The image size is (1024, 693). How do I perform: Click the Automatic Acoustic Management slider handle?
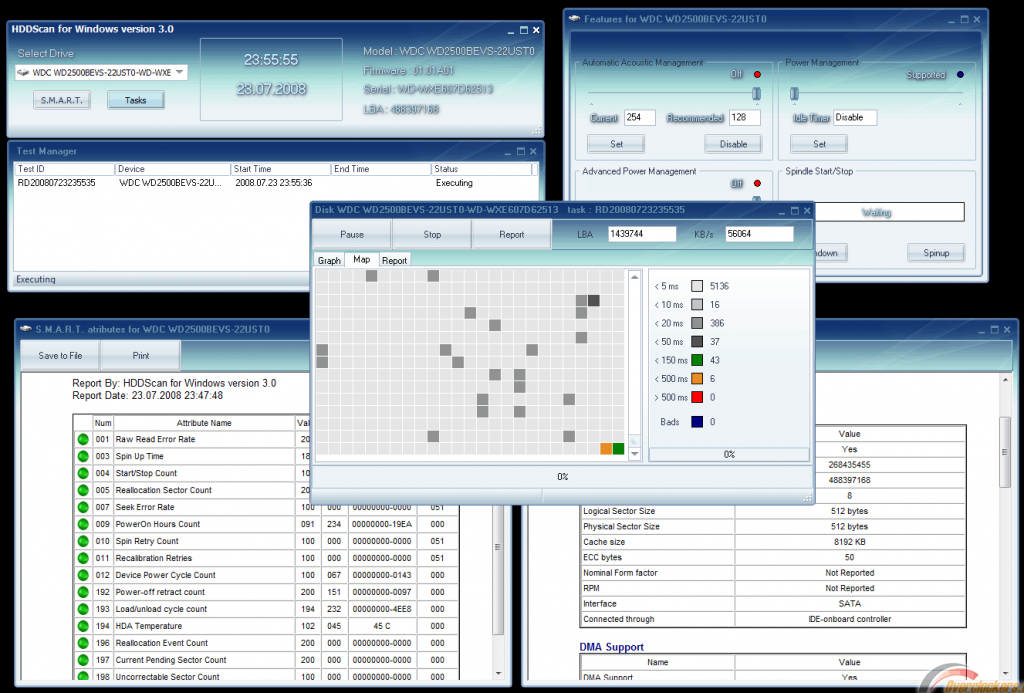(756, 93)
